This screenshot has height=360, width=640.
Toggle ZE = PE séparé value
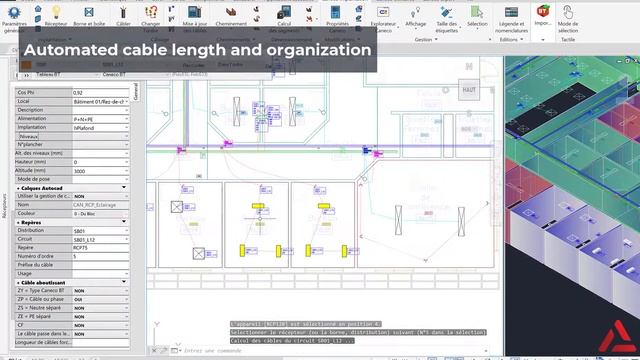coord(101,316)
